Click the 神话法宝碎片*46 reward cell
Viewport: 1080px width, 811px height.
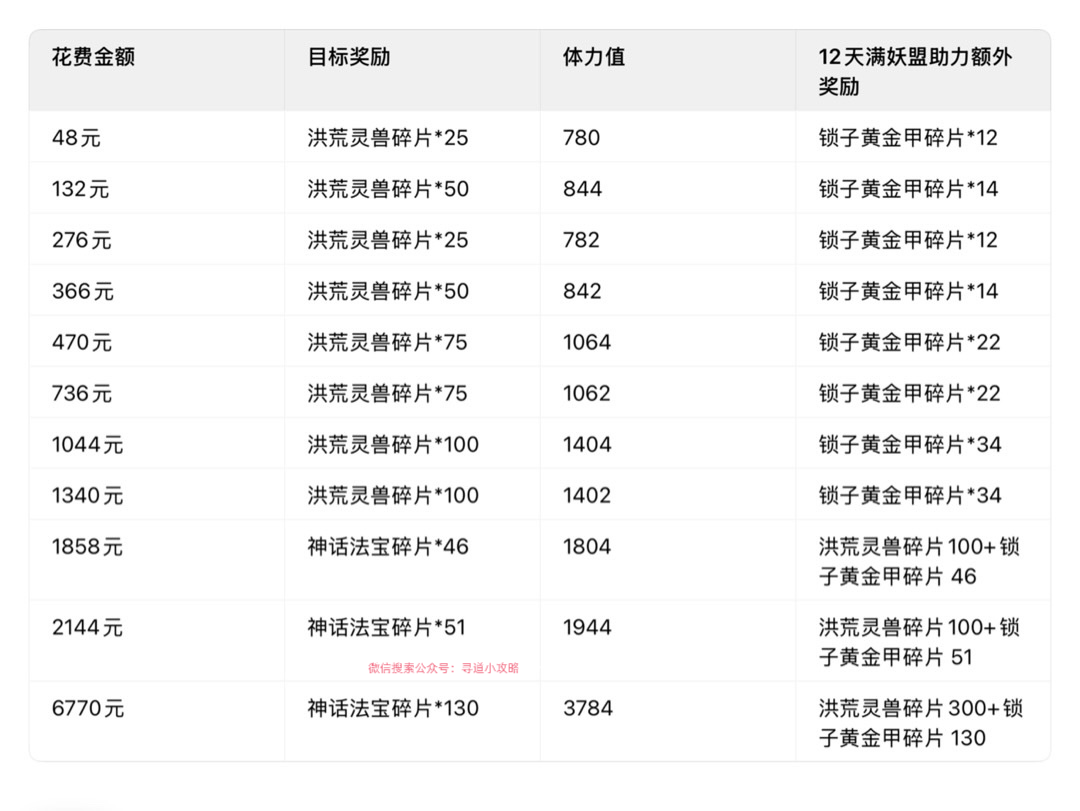pyautogui.click(x=388, y=547)
